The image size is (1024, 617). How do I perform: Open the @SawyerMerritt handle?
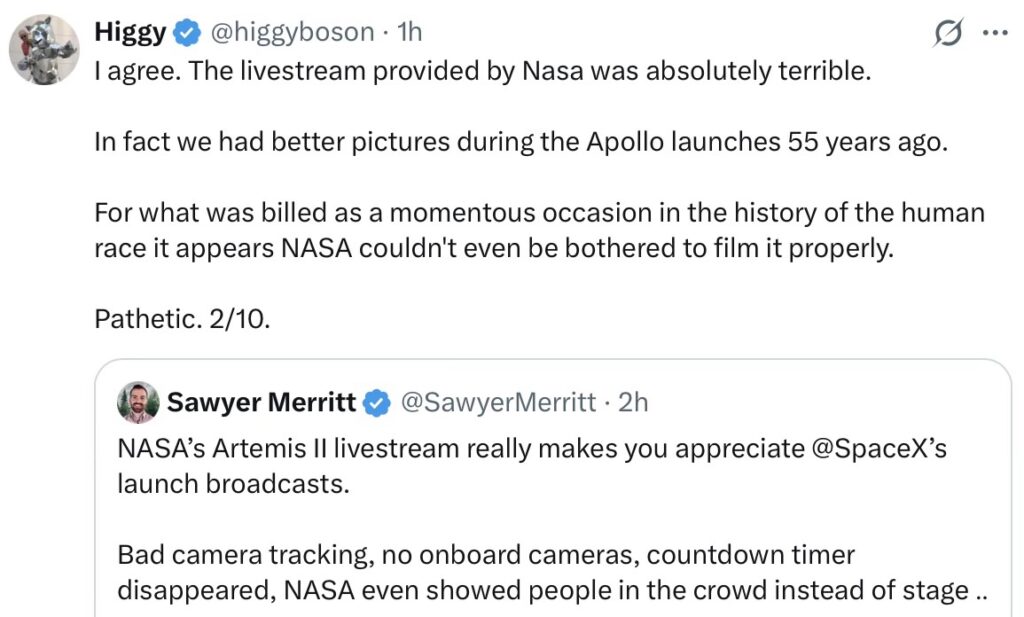tap(498, 402)
